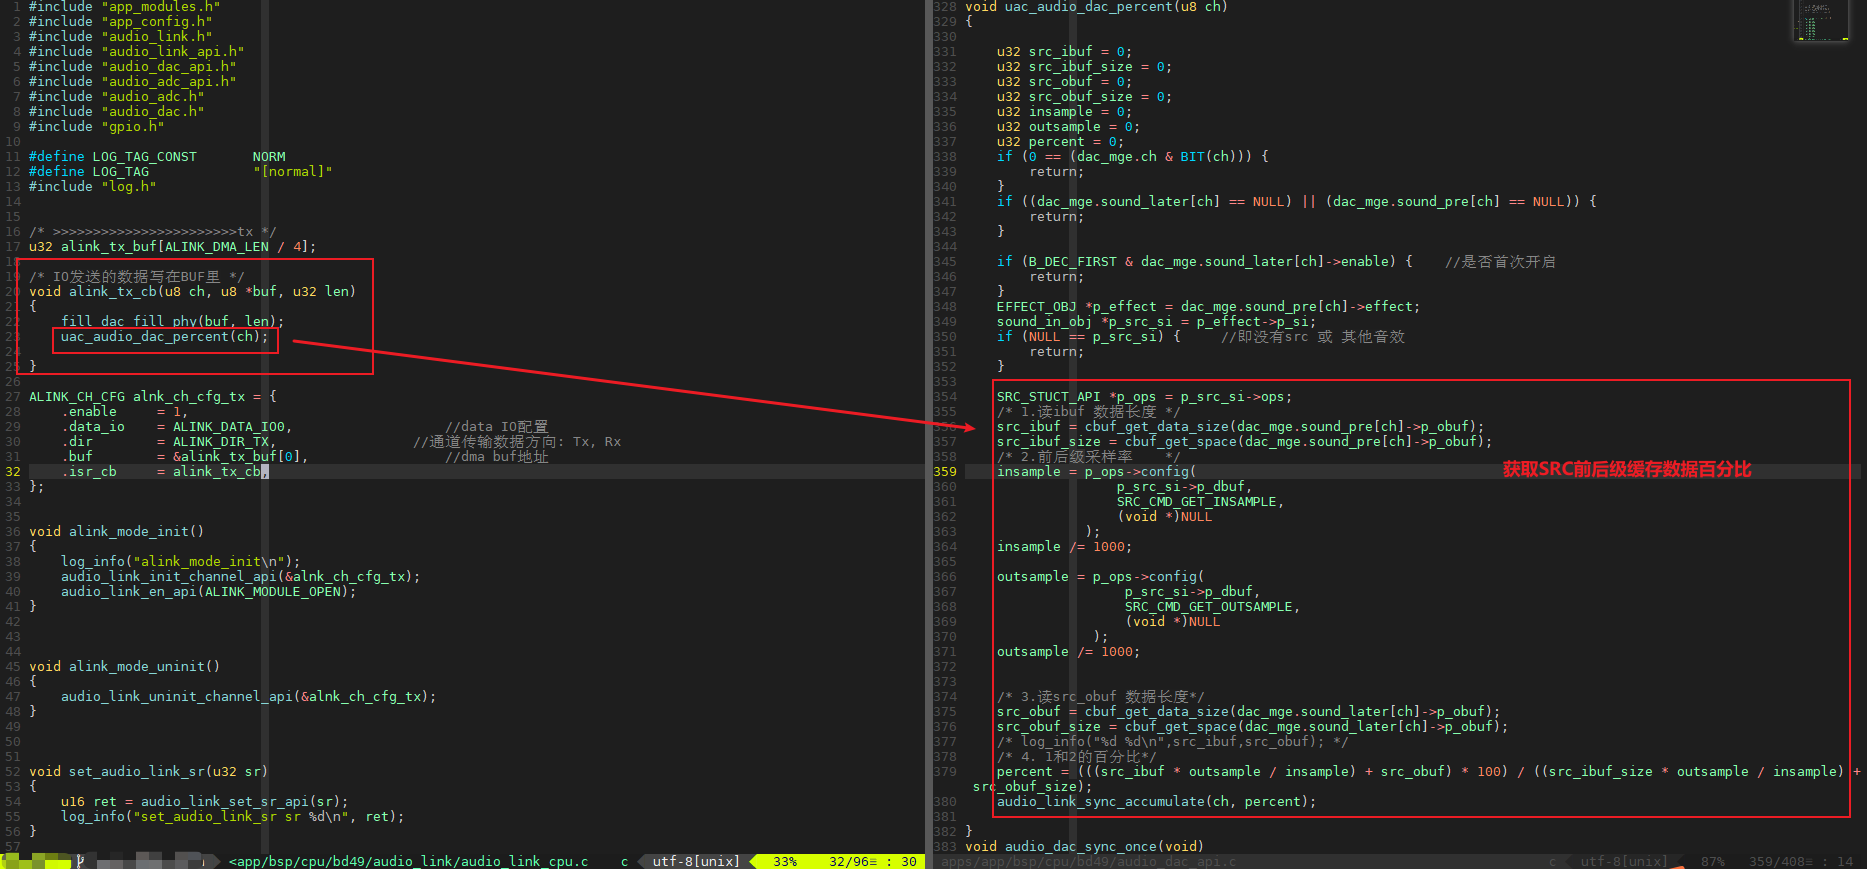Click the audio_link_cpu.c file path in the left status bar

(408, 861)
